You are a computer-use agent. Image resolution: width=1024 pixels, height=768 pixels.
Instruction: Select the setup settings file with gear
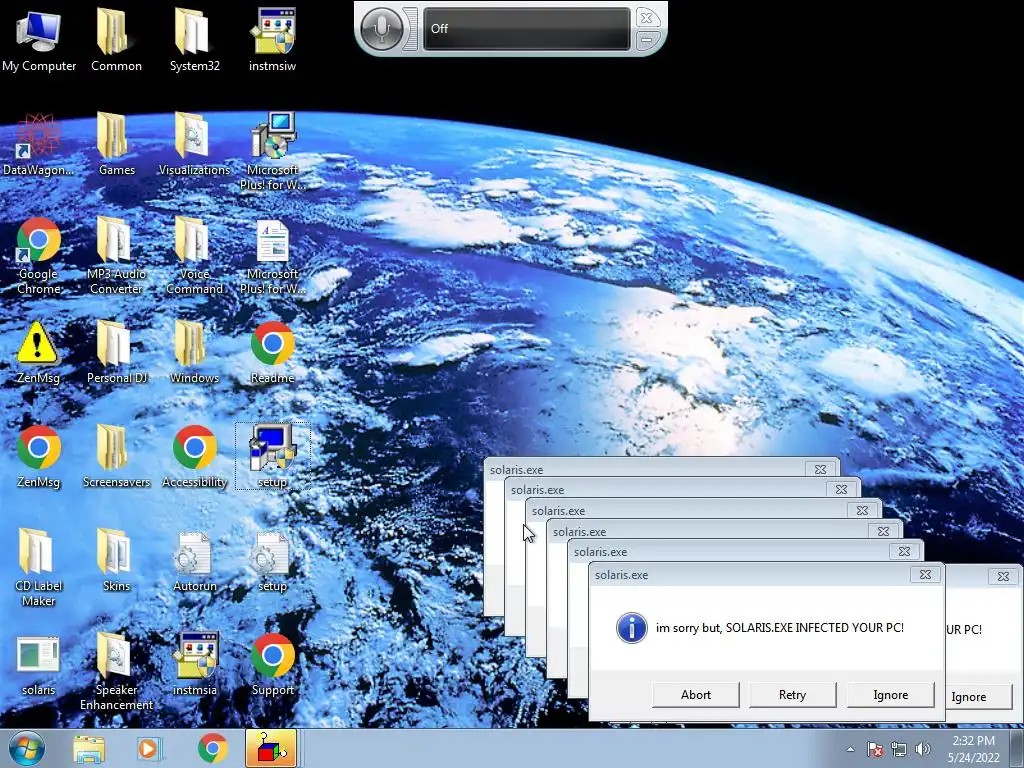pos(272,560)
